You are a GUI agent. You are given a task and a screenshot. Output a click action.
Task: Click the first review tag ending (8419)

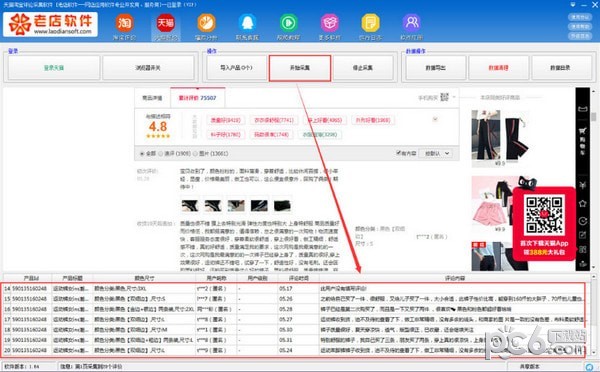[x=226, y=120]
